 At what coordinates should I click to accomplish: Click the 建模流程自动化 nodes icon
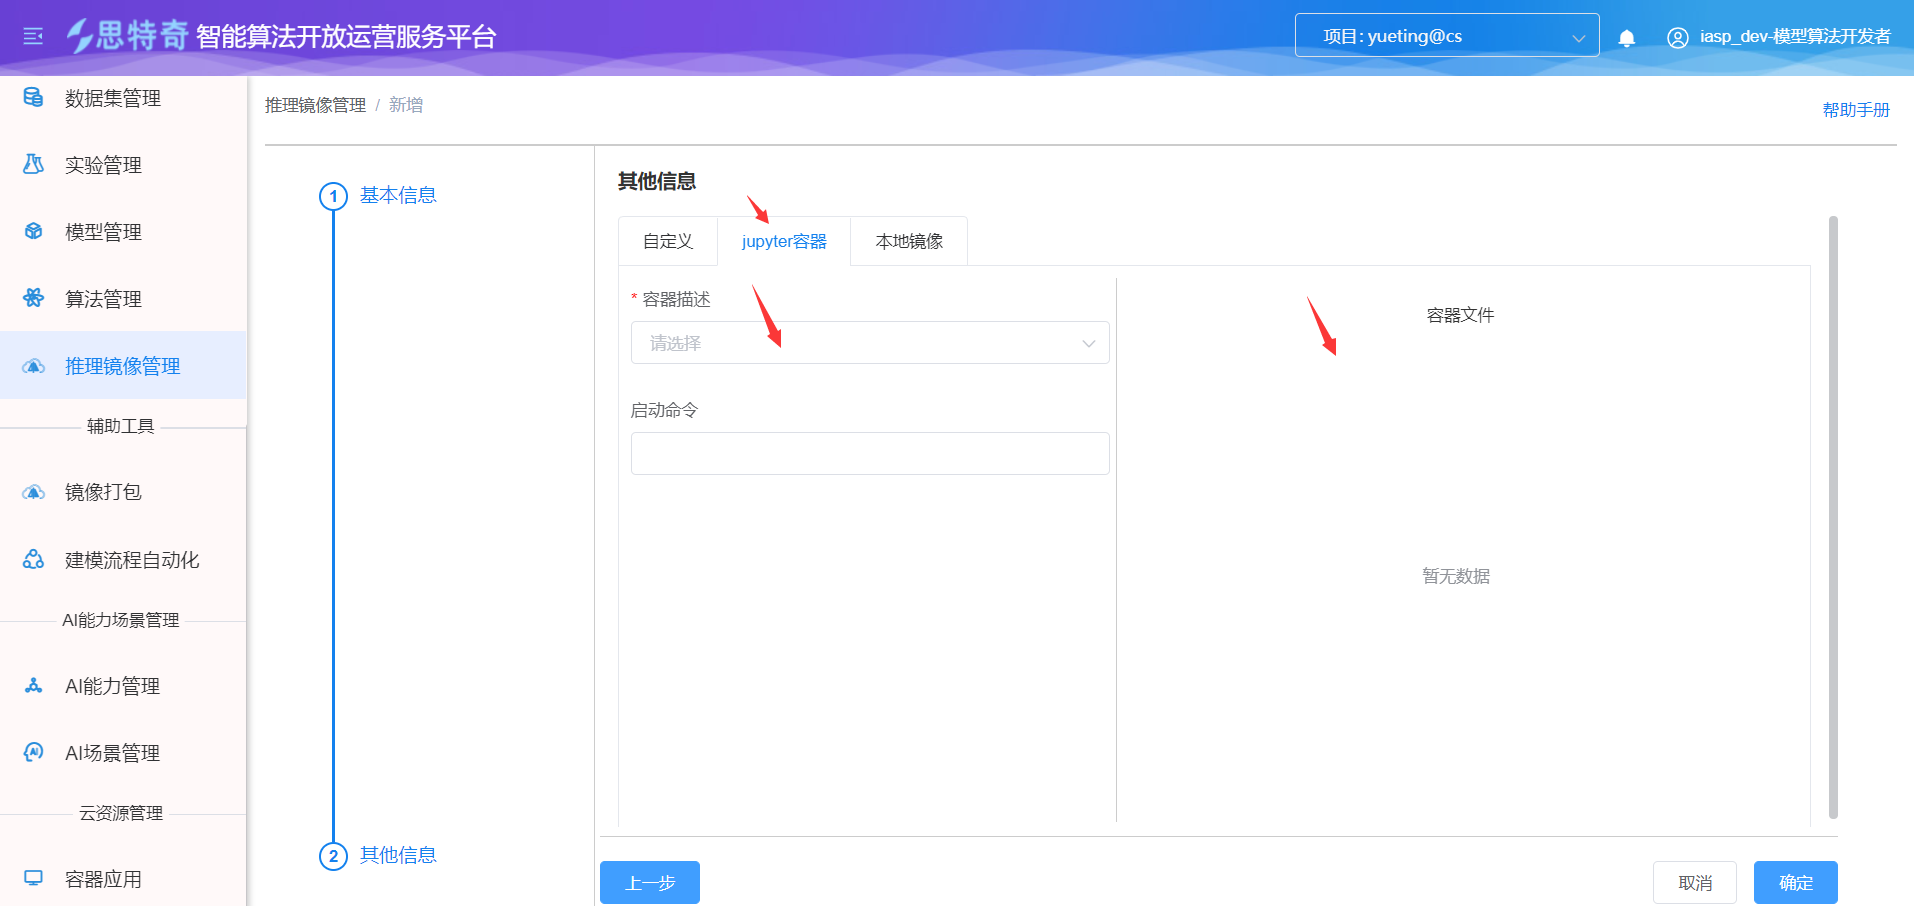(33, 559)
